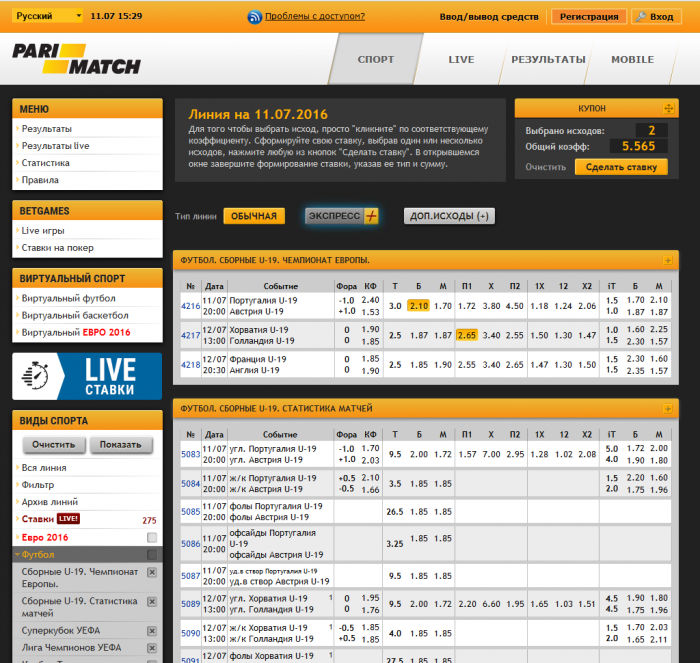Click the RSS access problems icon
Viewport: 700px width, 663px height.
(x=255, y=17)
